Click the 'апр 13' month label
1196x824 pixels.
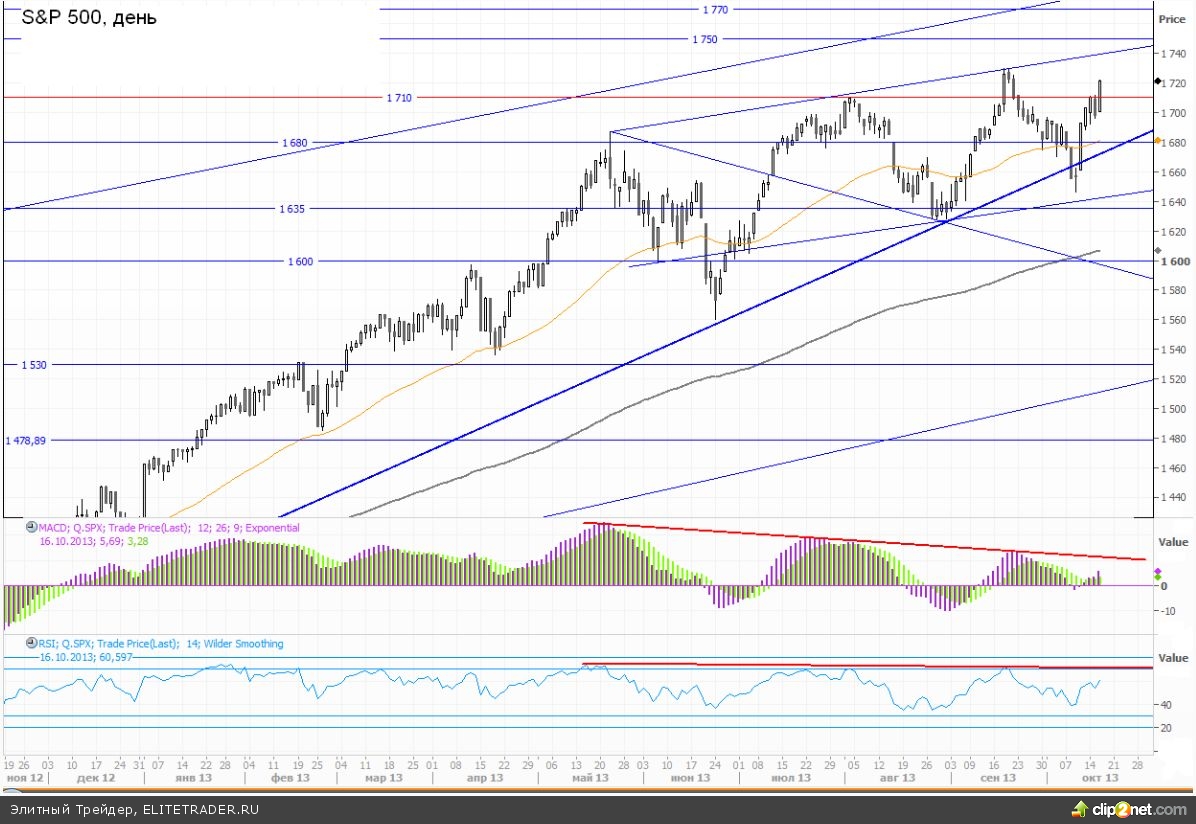point(484,778)
